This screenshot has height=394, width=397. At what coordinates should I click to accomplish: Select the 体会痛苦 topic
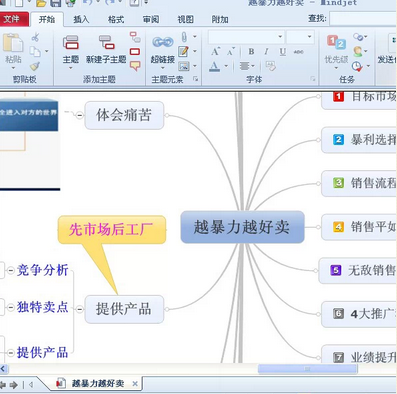(x=124, y=115)
